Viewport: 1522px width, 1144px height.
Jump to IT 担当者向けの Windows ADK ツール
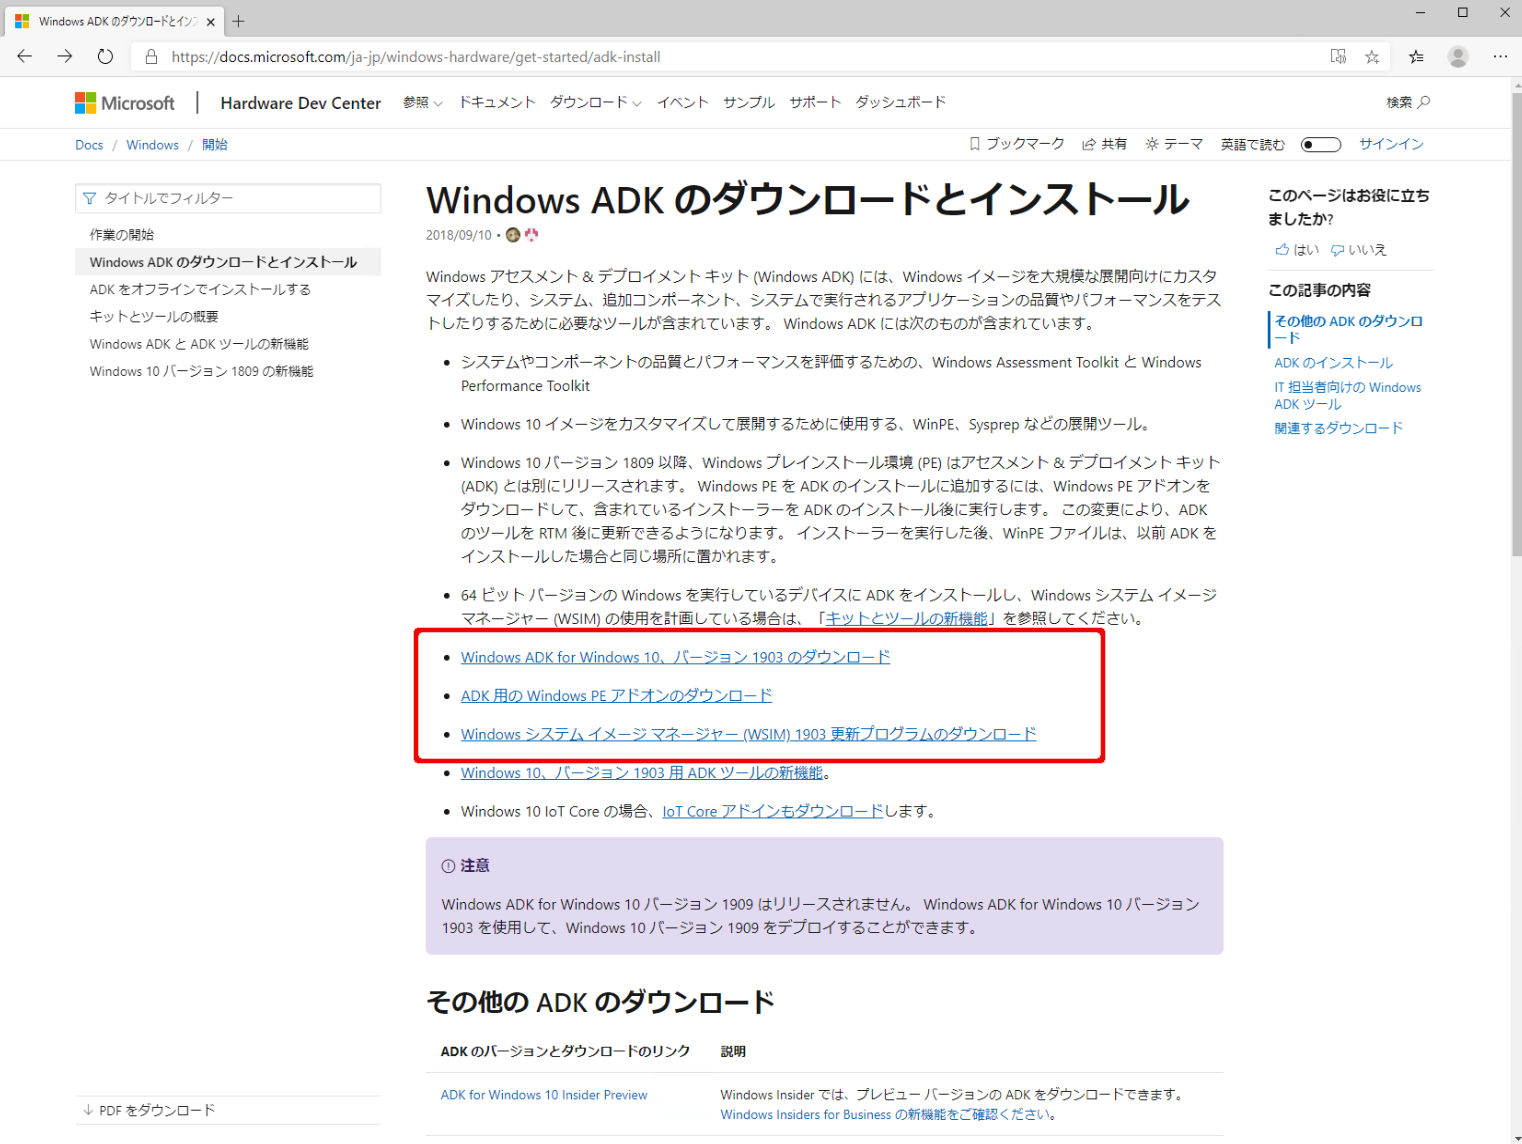point(1347,396)
